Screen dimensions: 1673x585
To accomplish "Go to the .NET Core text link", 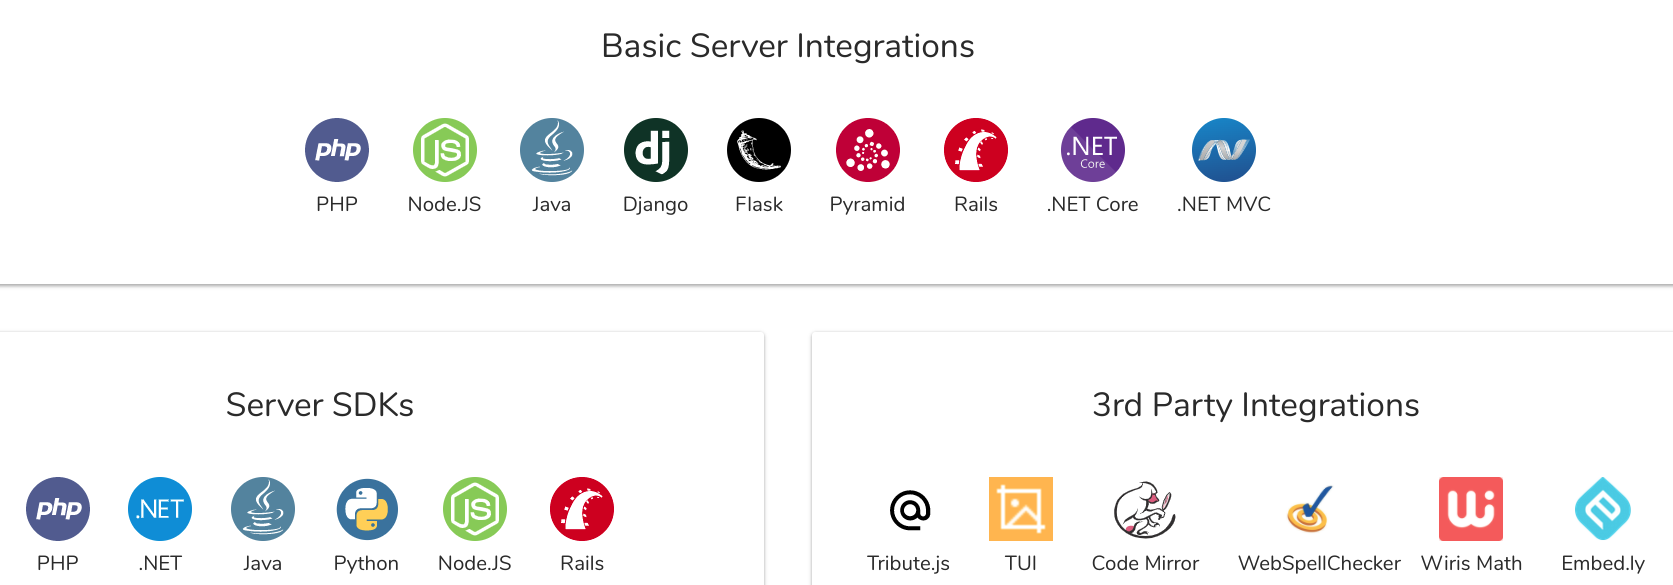I will click(1093, 204).
